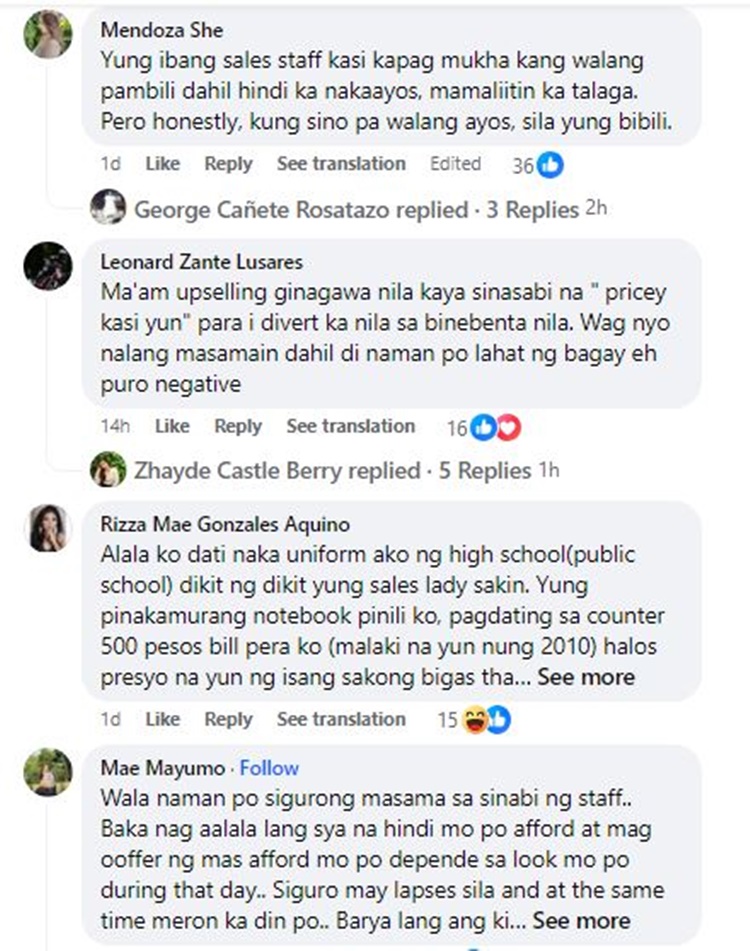Screen dimensions: 750x951
Task: Expand the 5 Replies under Leonard's comment
Action: click(485, 471)
